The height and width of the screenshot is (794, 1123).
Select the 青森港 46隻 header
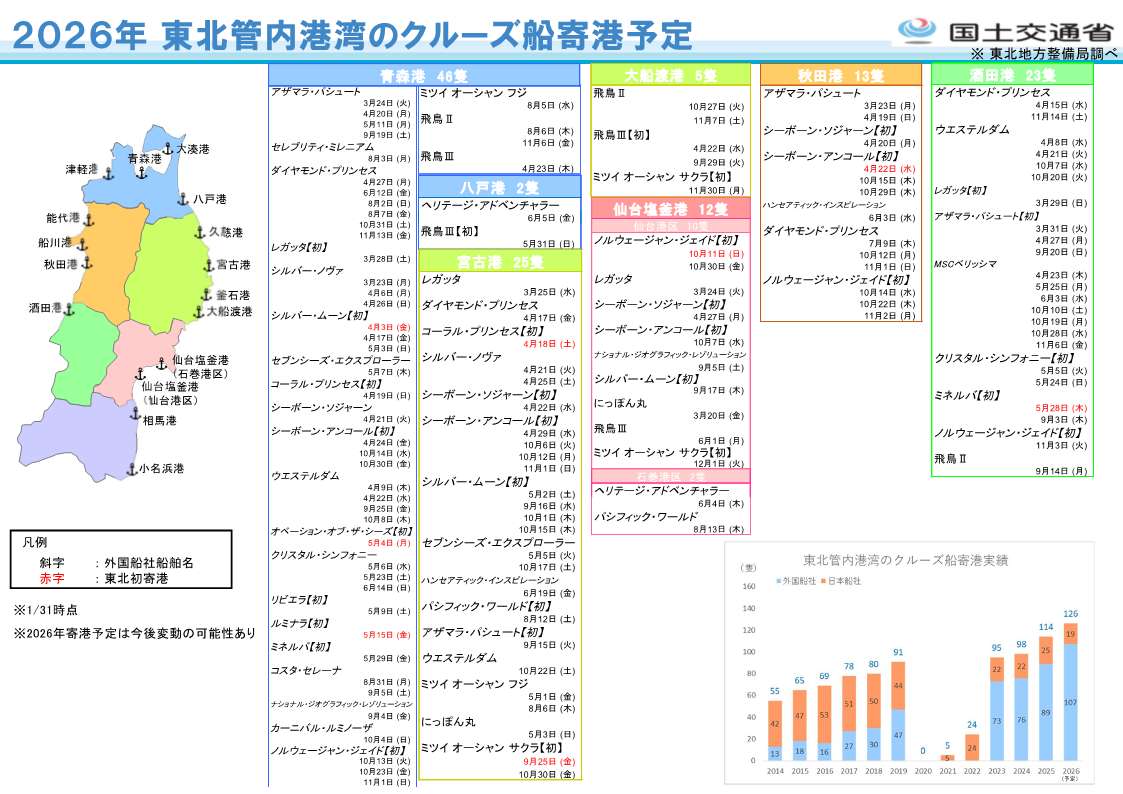point(424,75)
